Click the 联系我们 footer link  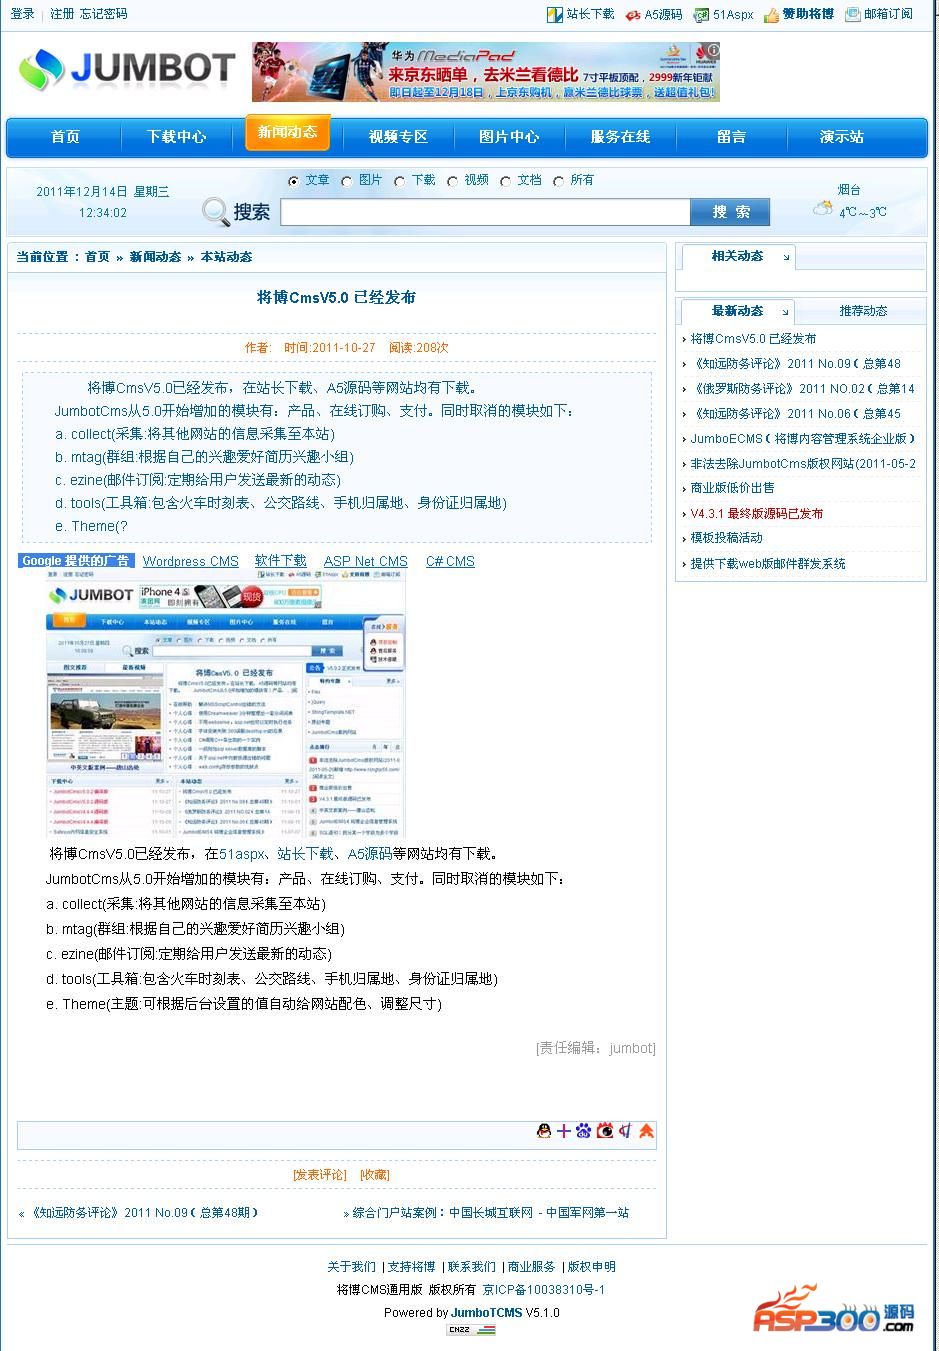click(472, 1267)
